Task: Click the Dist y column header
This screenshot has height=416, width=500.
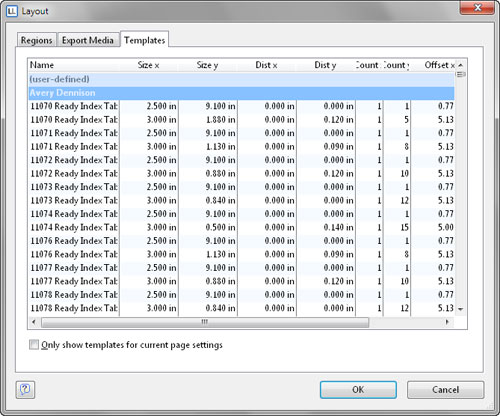Action: pyautogui.click(x=326, y=65)
